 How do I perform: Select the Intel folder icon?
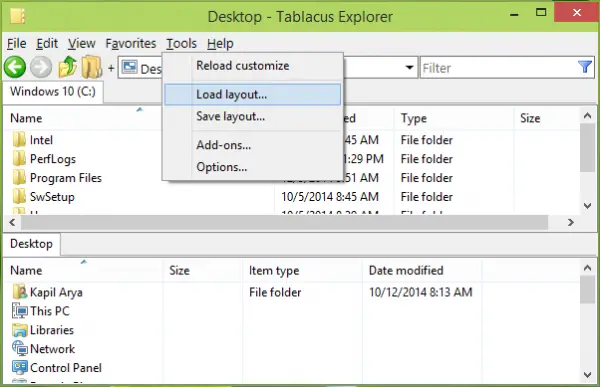(19, 140)
